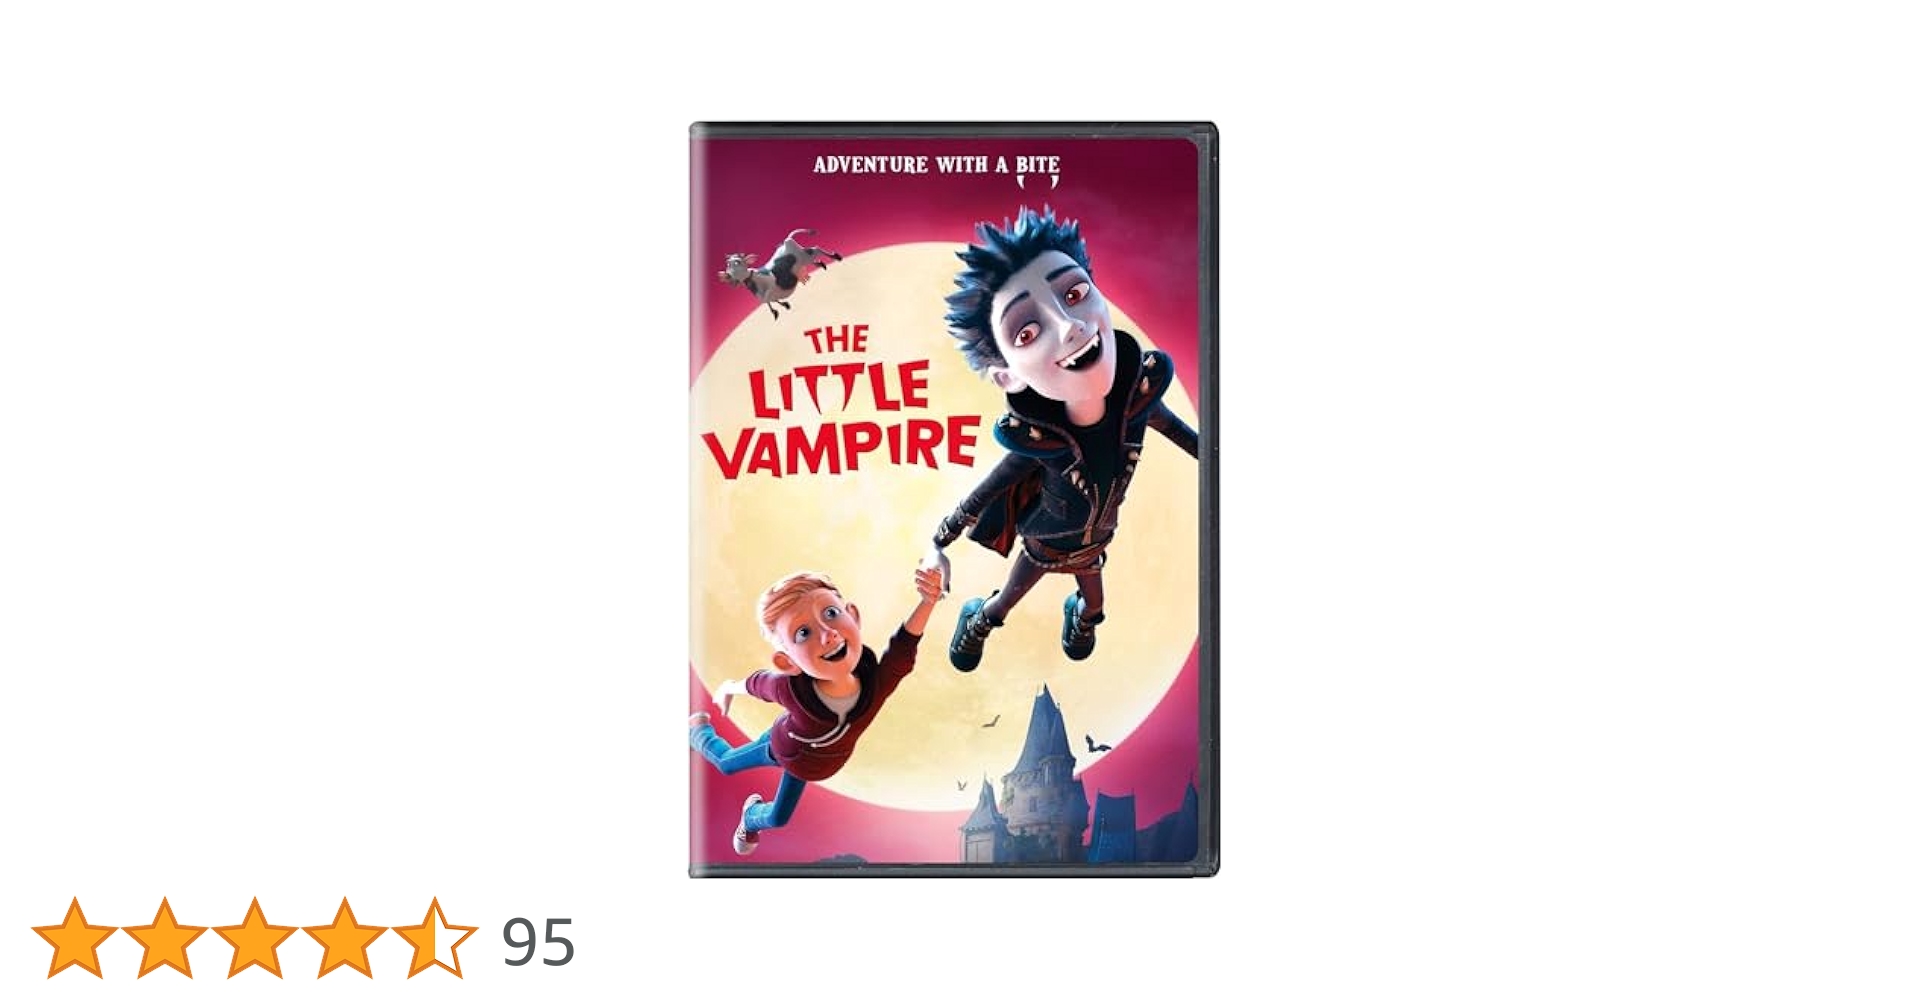
Task: Open The Little Vampire DVD cover image
Action: 953,500
